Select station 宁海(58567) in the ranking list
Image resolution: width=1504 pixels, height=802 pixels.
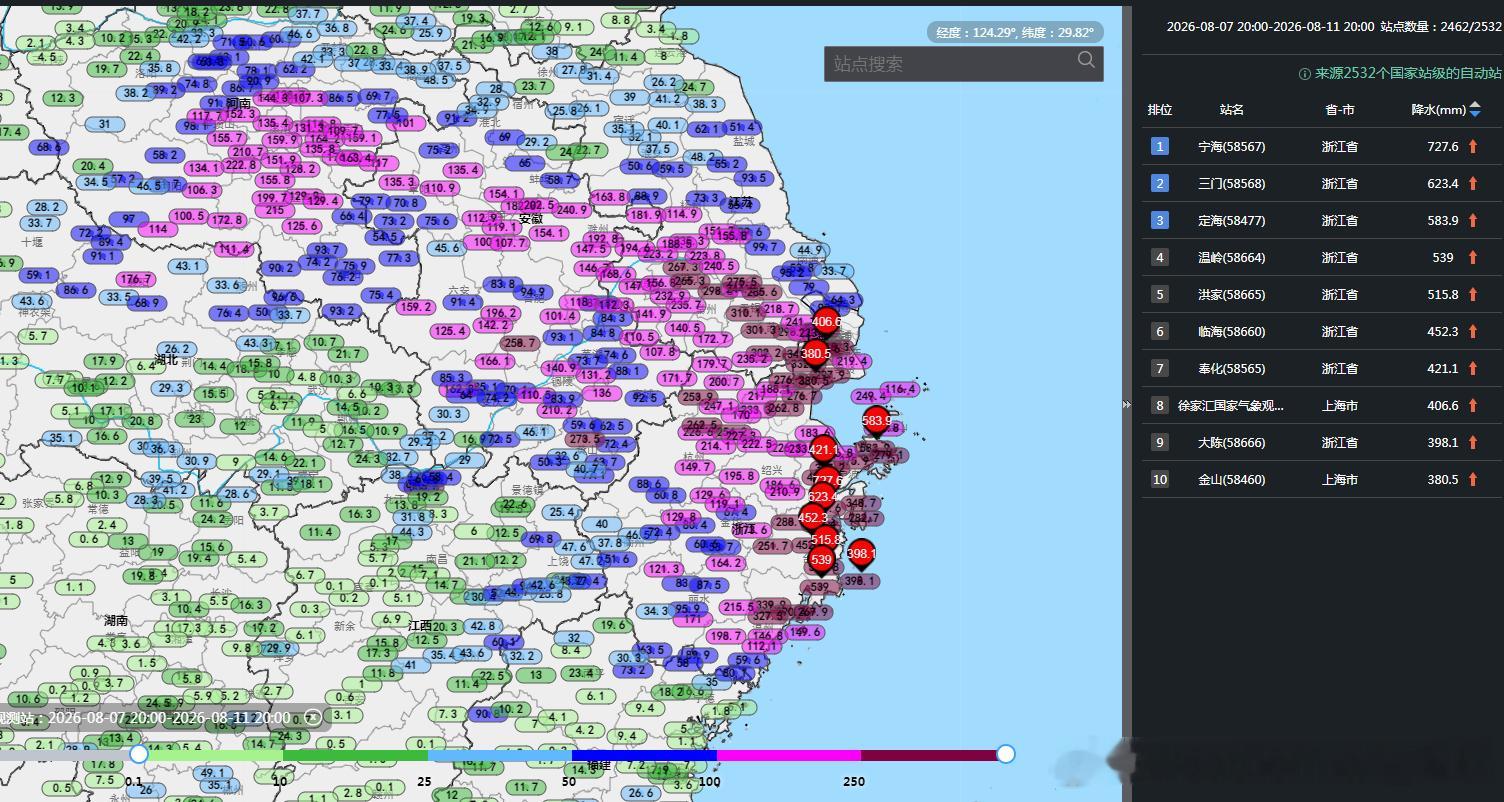[x=1232, y=147]
